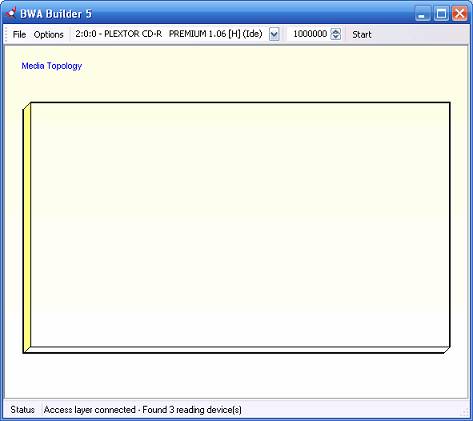
Task: Minimize the BWA Builder window
Action: coord(423,14)
